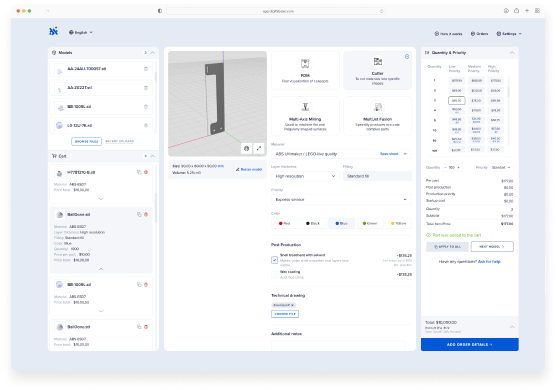
Task: Select medium priority price for quantity 1
Action: pos(476,81)
